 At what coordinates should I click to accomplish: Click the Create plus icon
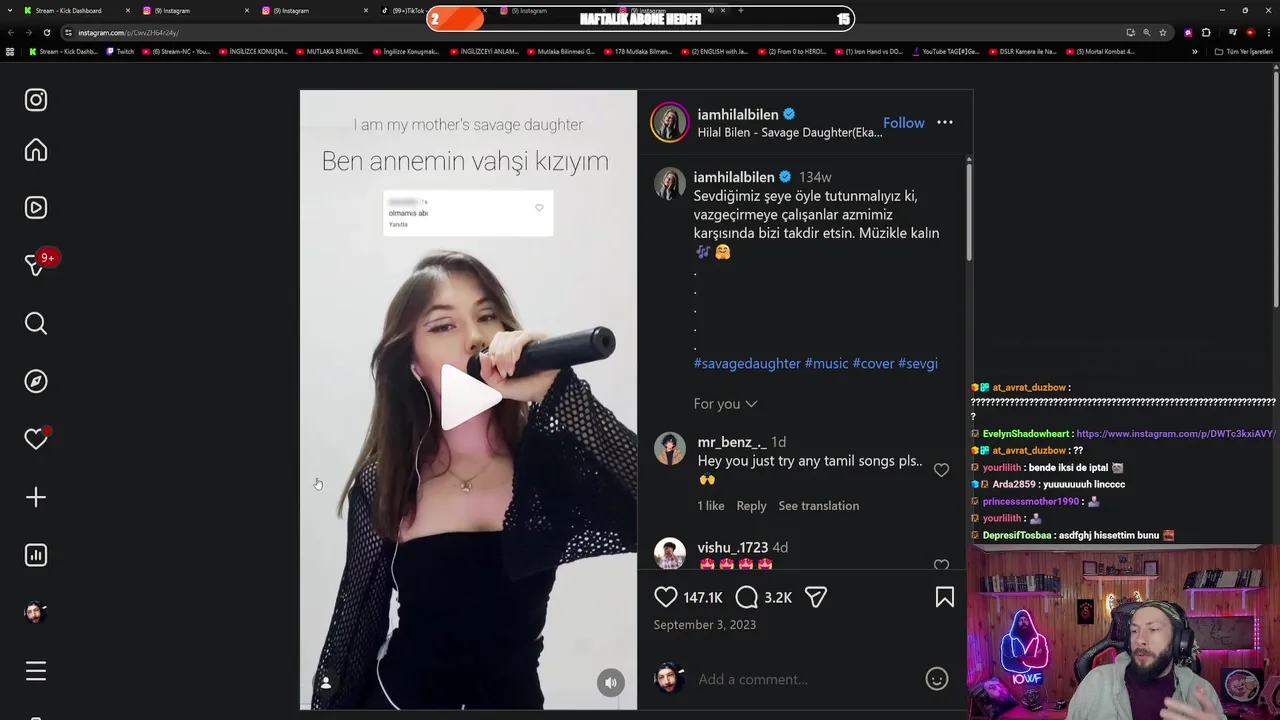point(36,497)
